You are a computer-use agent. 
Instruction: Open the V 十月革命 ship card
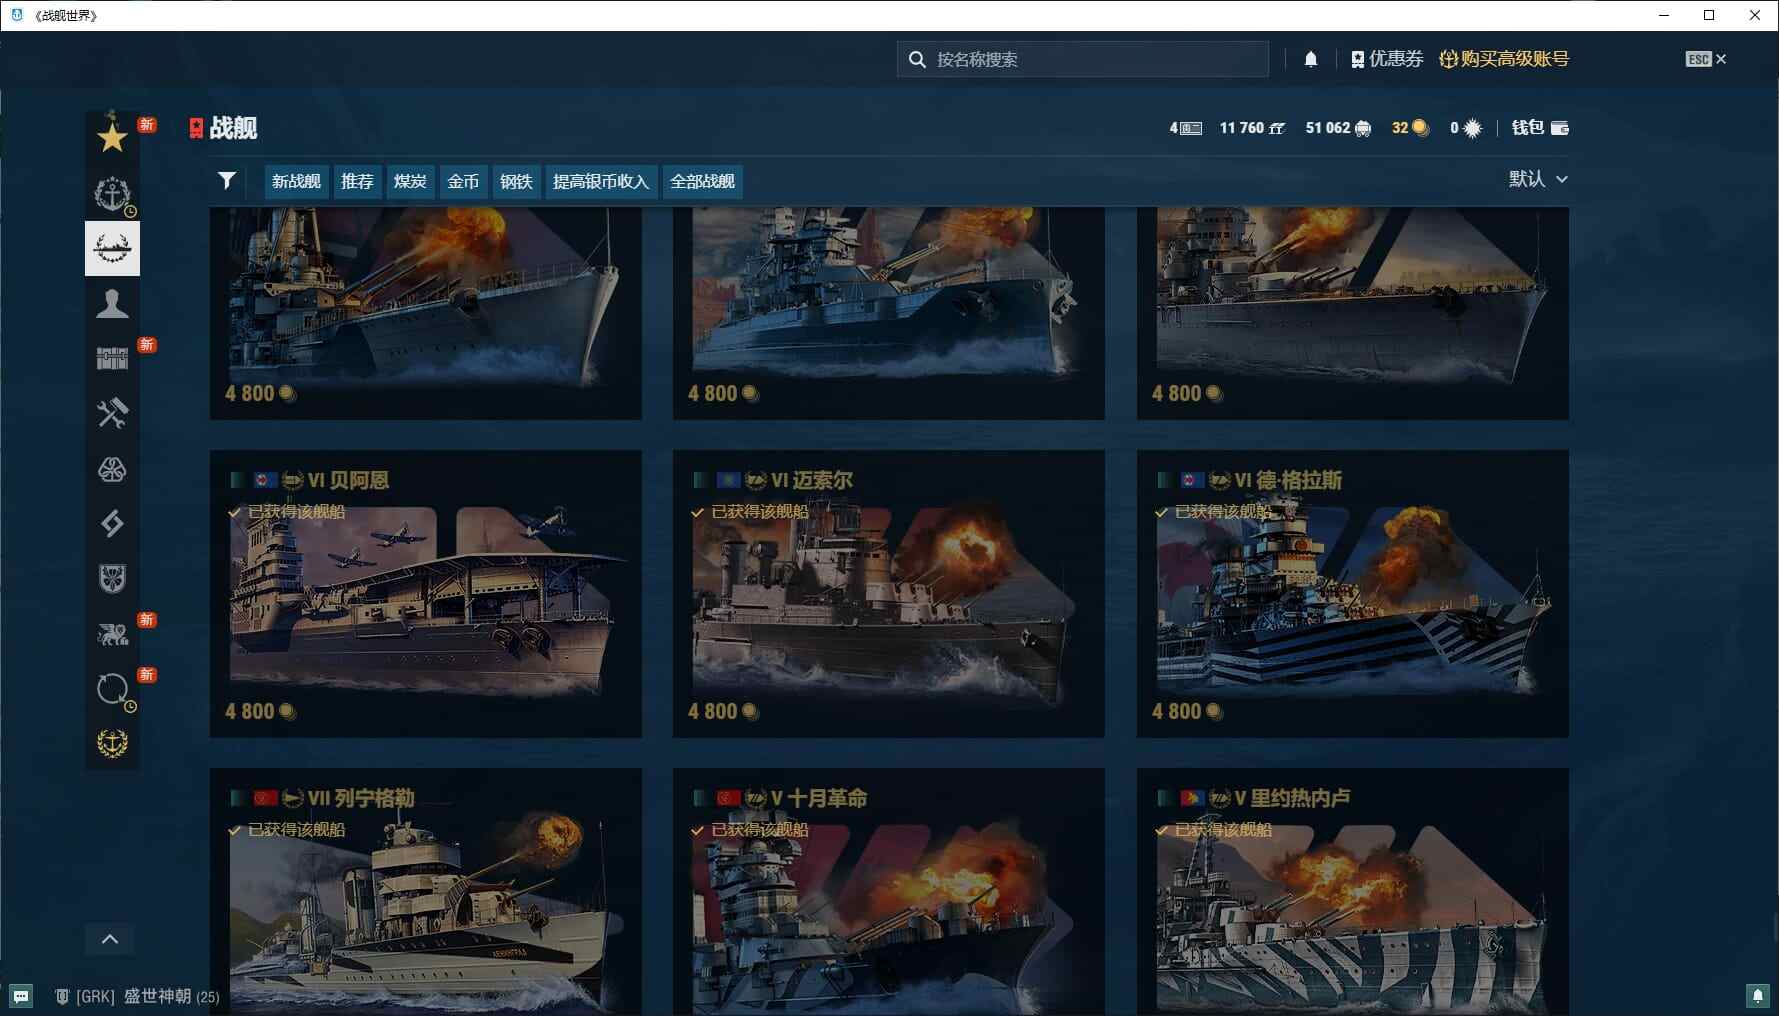(x=889, y=892)
